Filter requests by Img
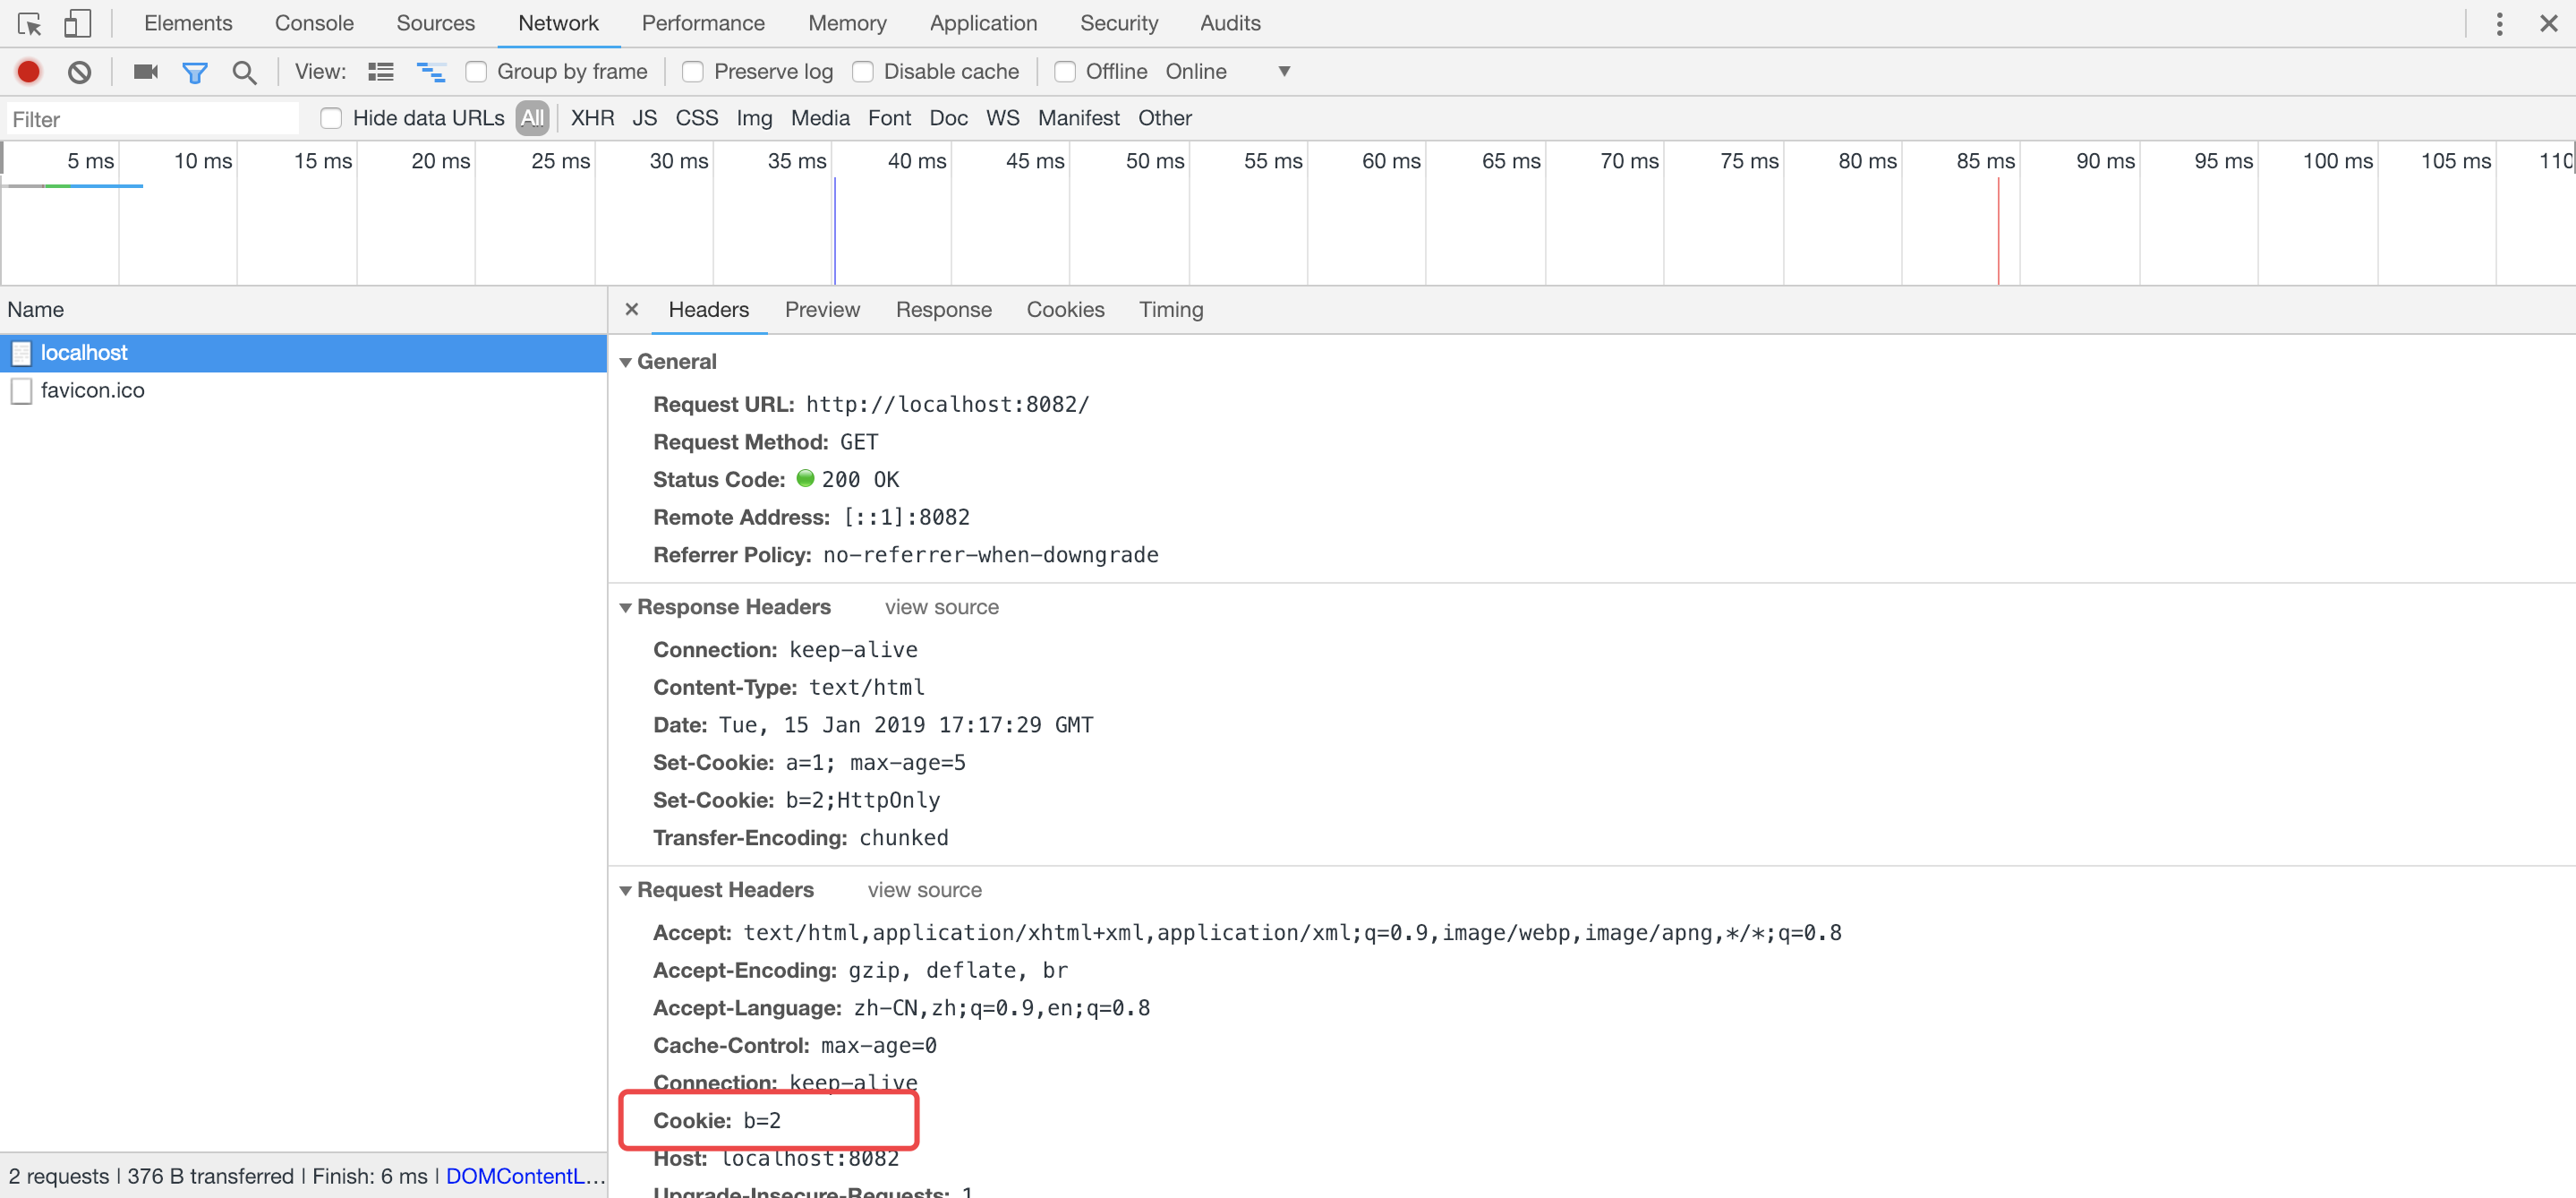Screen dimensions: 2576x1198 755,118
